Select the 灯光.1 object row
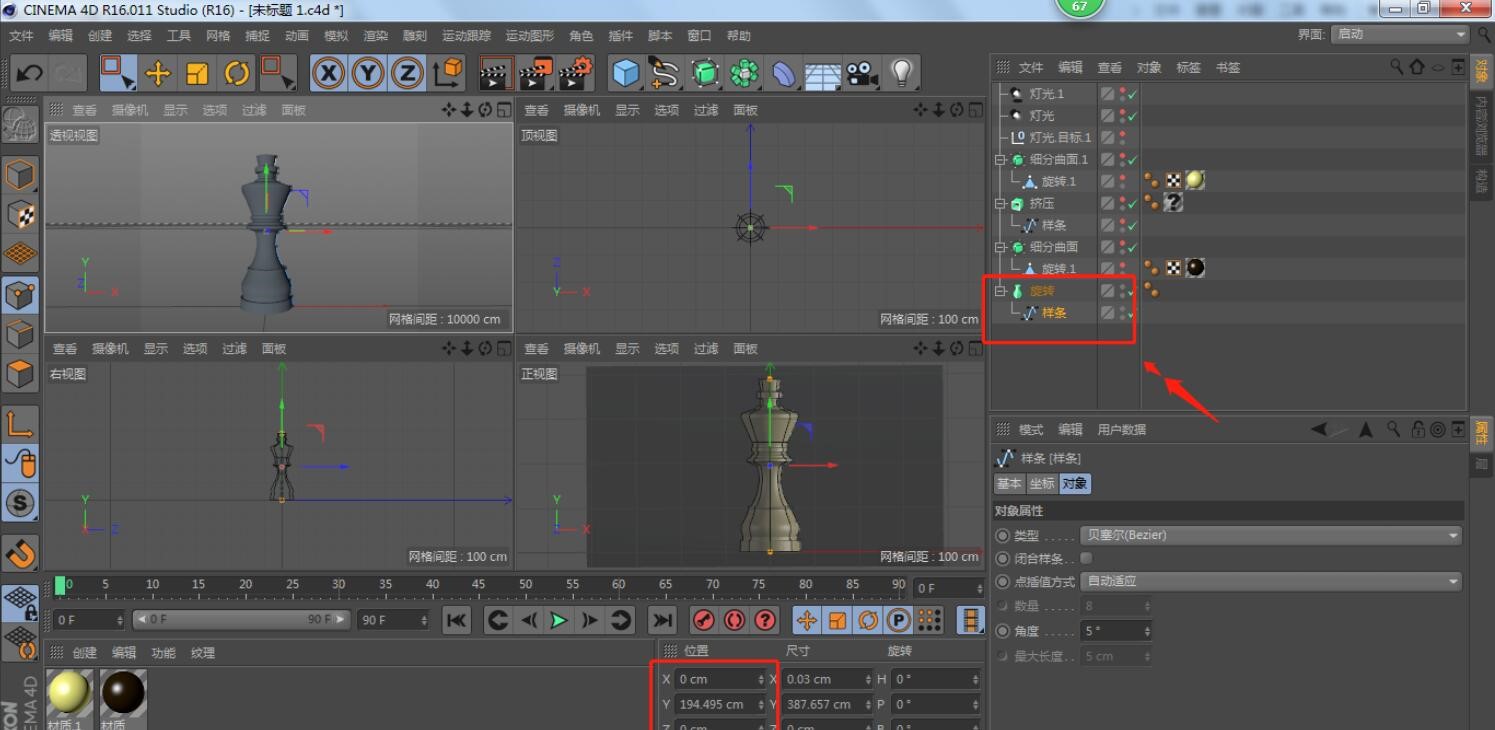 [x=1045, y=94]
